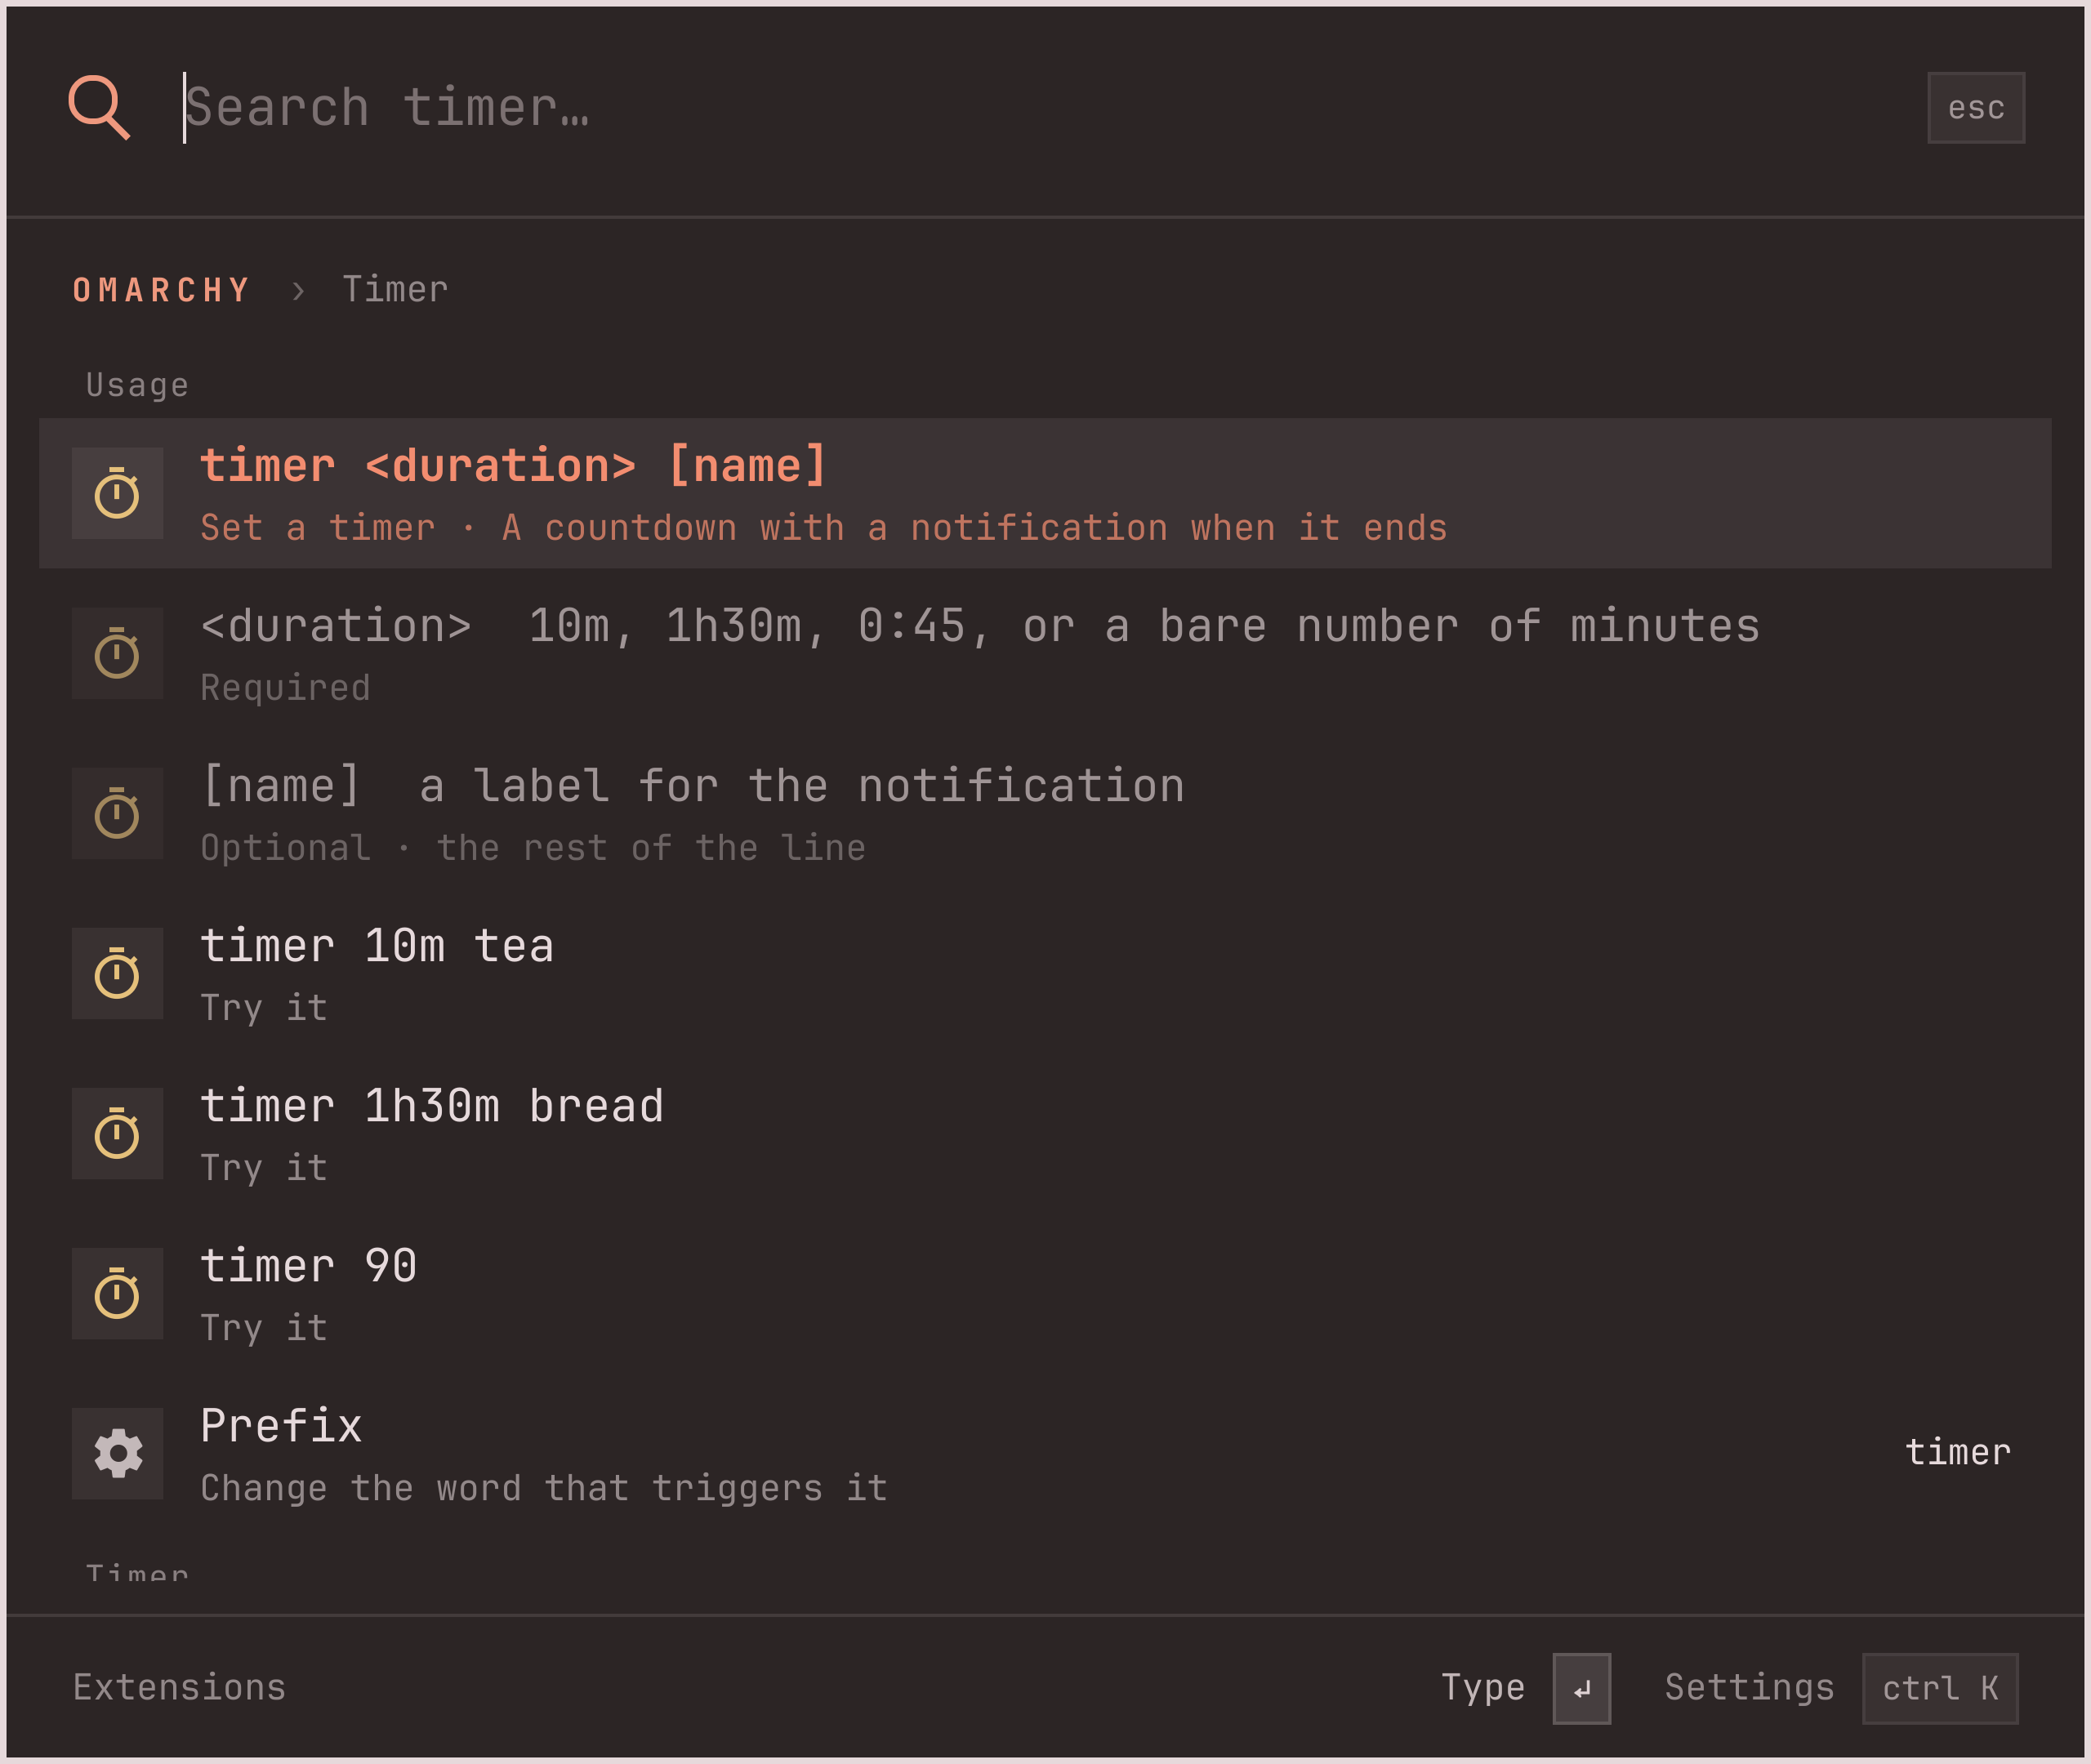The image size is (2091, 1764).
Task: Select the timer <duration> [name] entry
Action: coord(1045,493)
